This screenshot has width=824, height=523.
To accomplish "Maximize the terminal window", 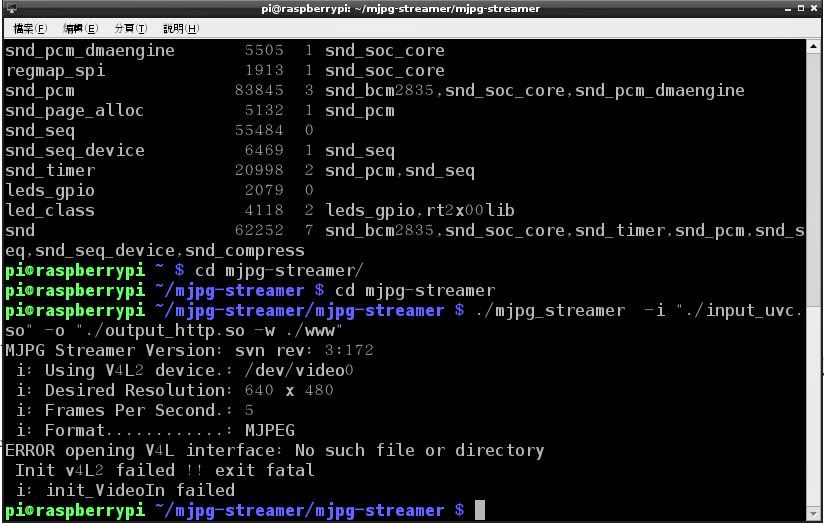I will click(x=801, y=8).
